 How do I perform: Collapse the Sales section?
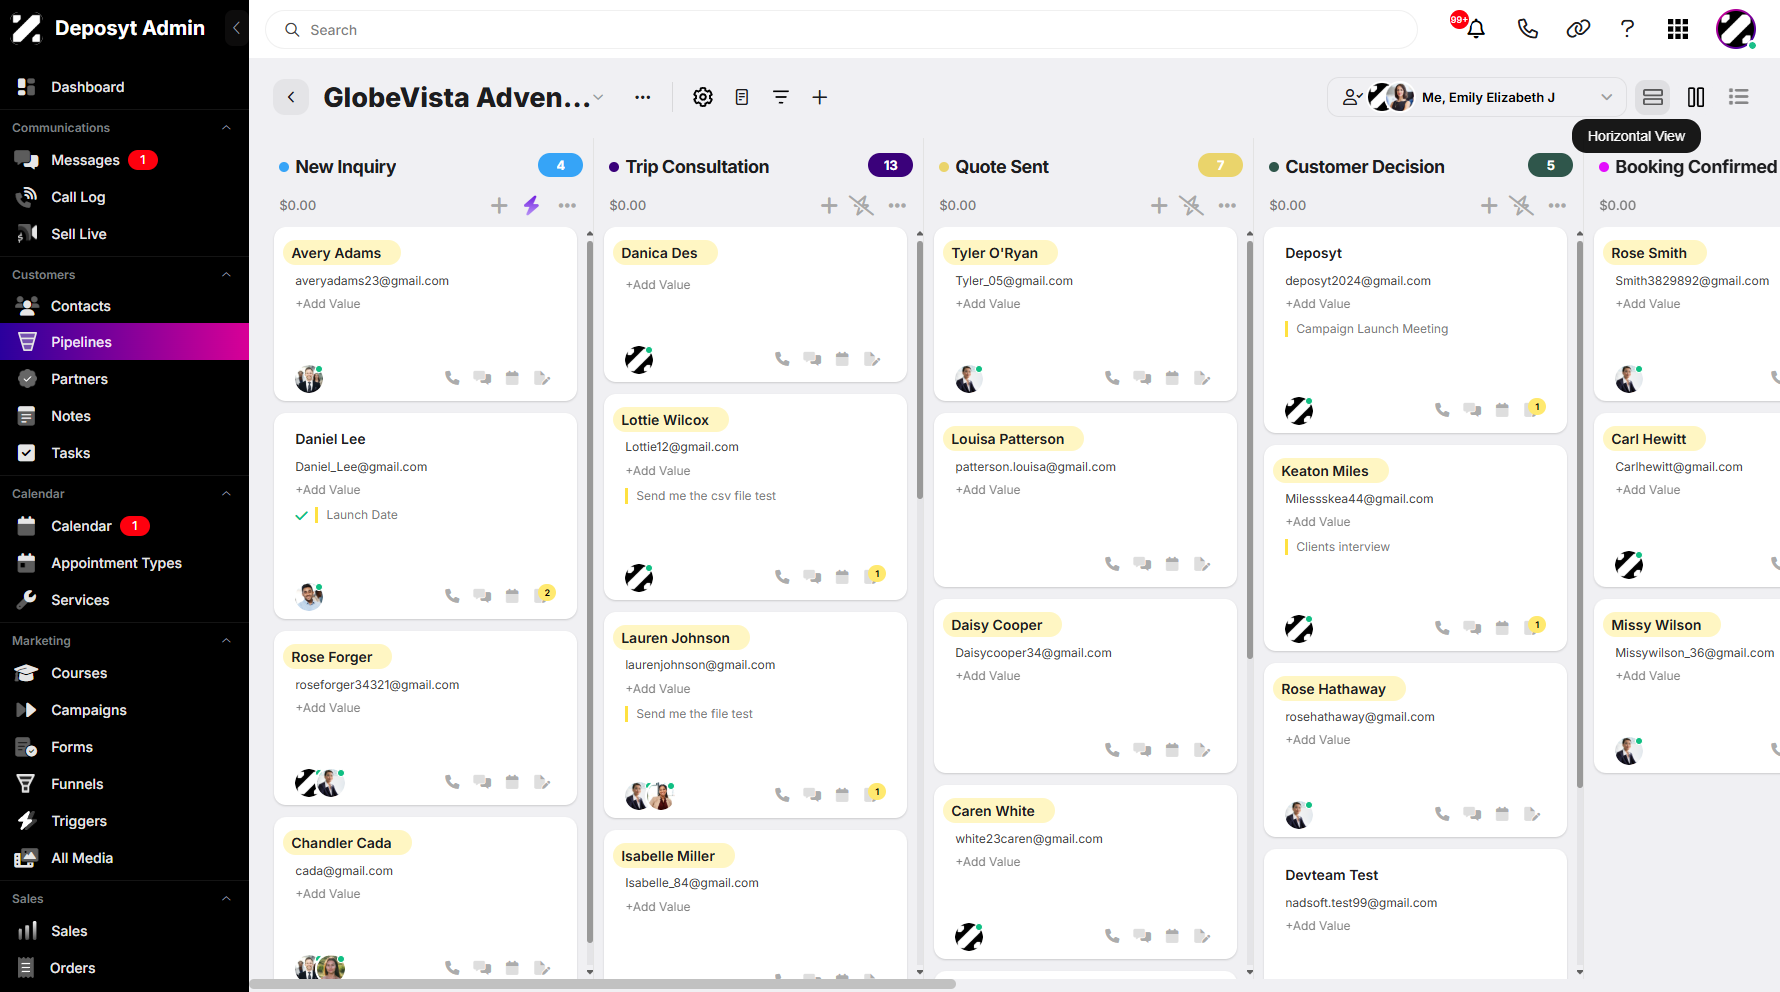click(x=226, y=899)
